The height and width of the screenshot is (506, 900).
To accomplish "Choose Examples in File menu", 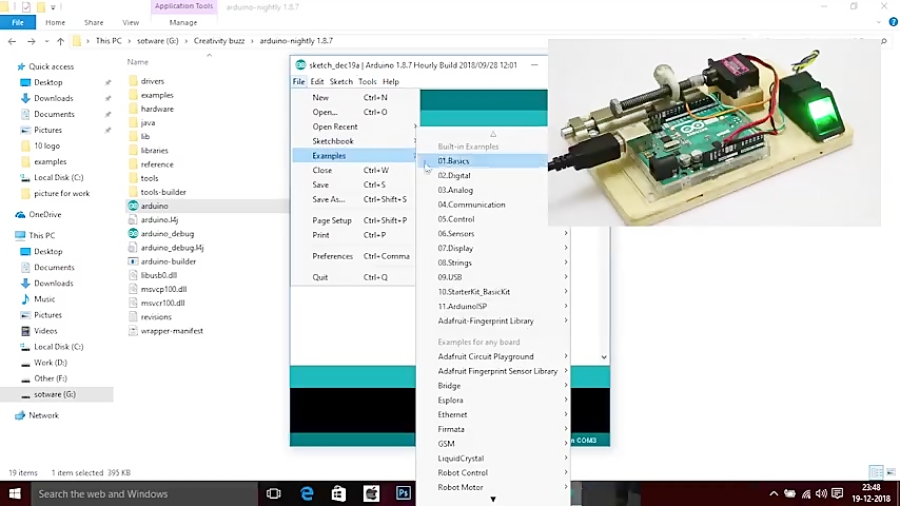I will [x=355, y=155].
